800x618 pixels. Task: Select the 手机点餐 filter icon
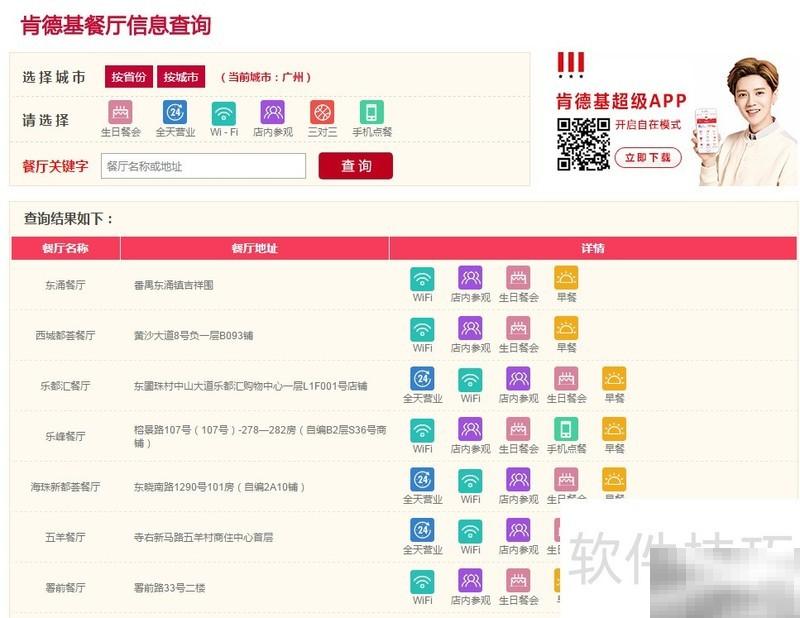pyautogui.click(x=370, y=114)
